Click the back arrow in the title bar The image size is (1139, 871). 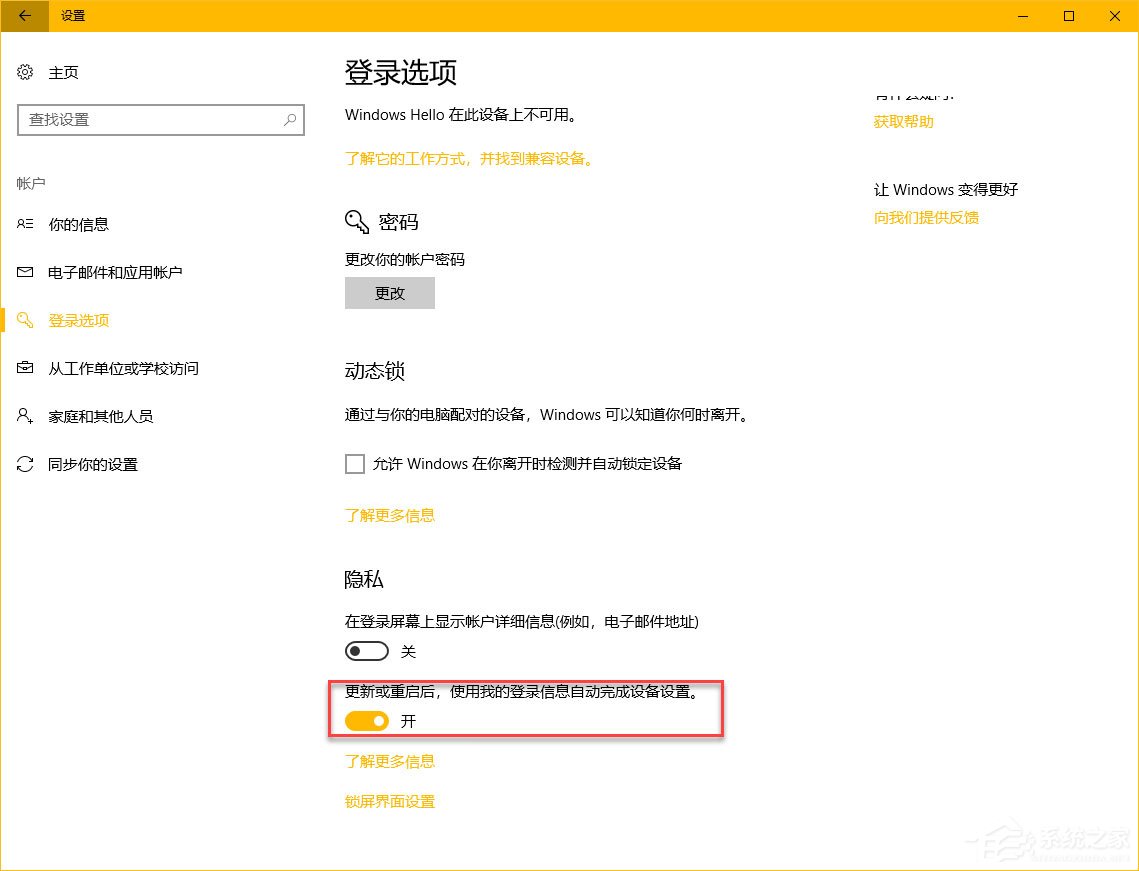tap(22, 16)
